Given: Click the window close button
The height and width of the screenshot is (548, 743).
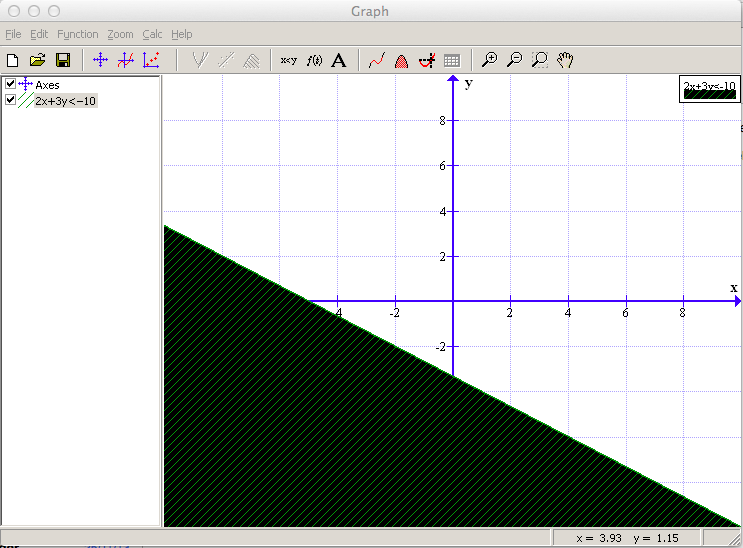Looking at the screenshot, I should (14, 11).
